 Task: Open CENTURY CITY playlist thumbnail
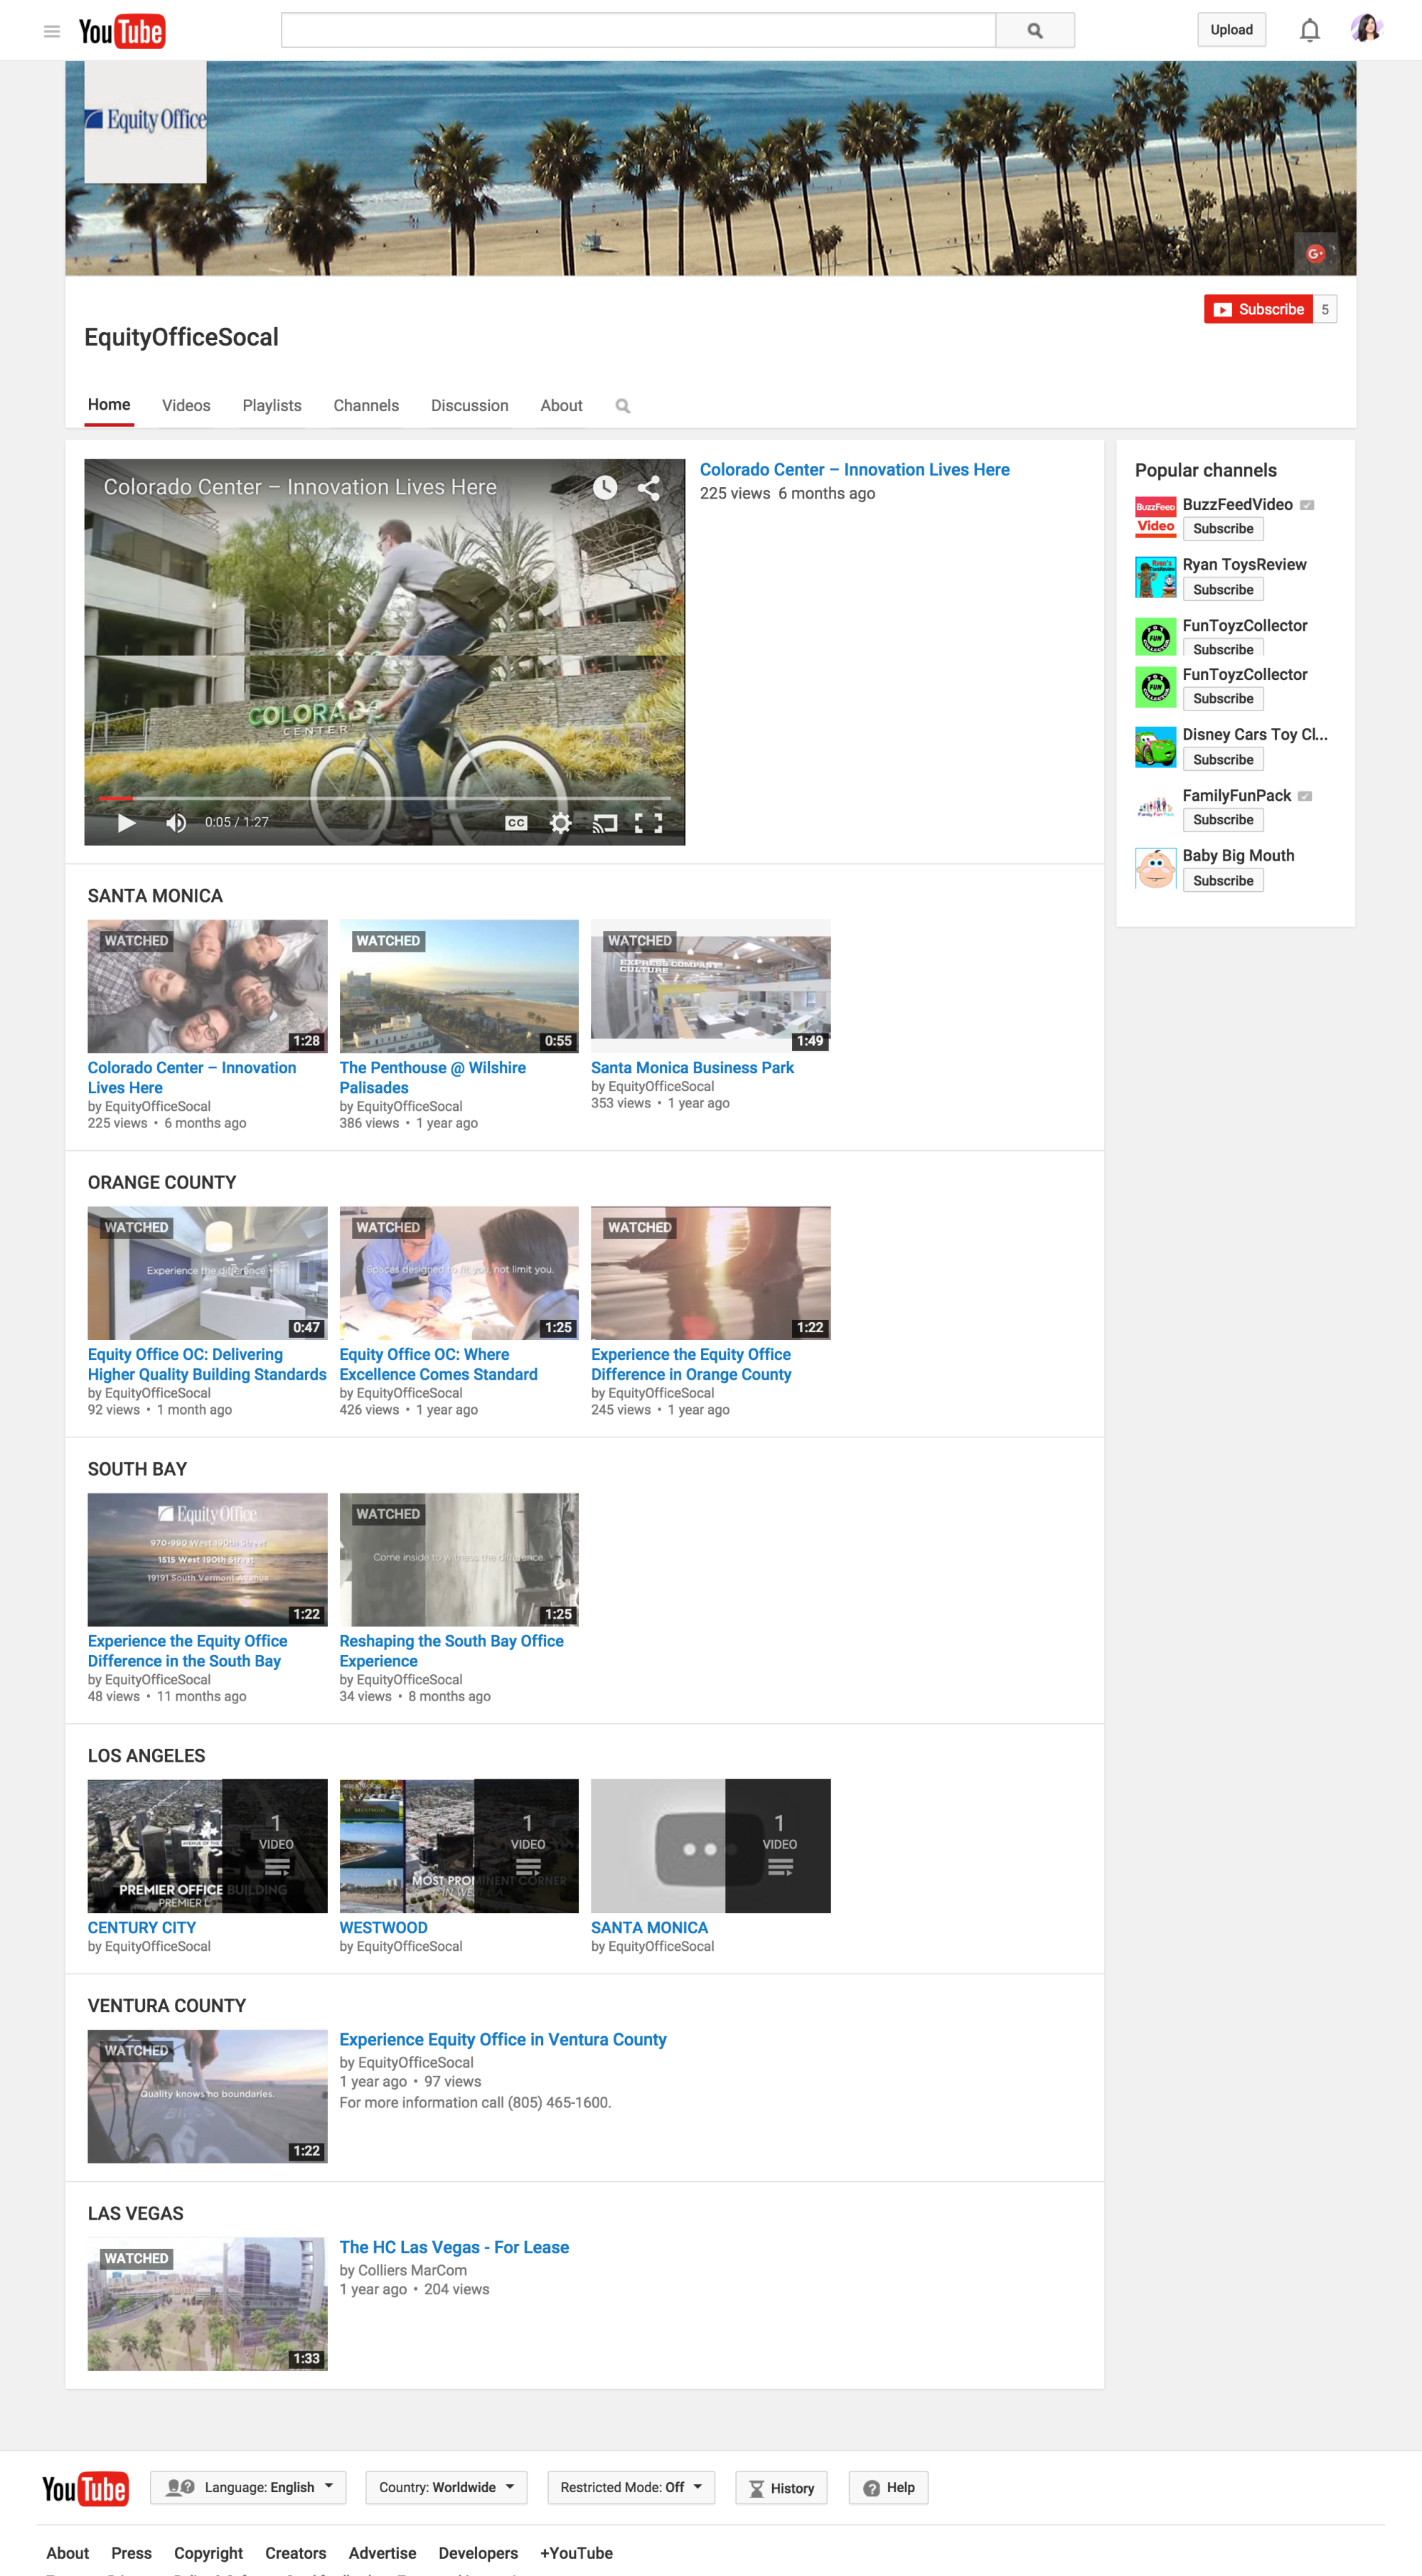pyautogui.click(x=207, y=1846)
